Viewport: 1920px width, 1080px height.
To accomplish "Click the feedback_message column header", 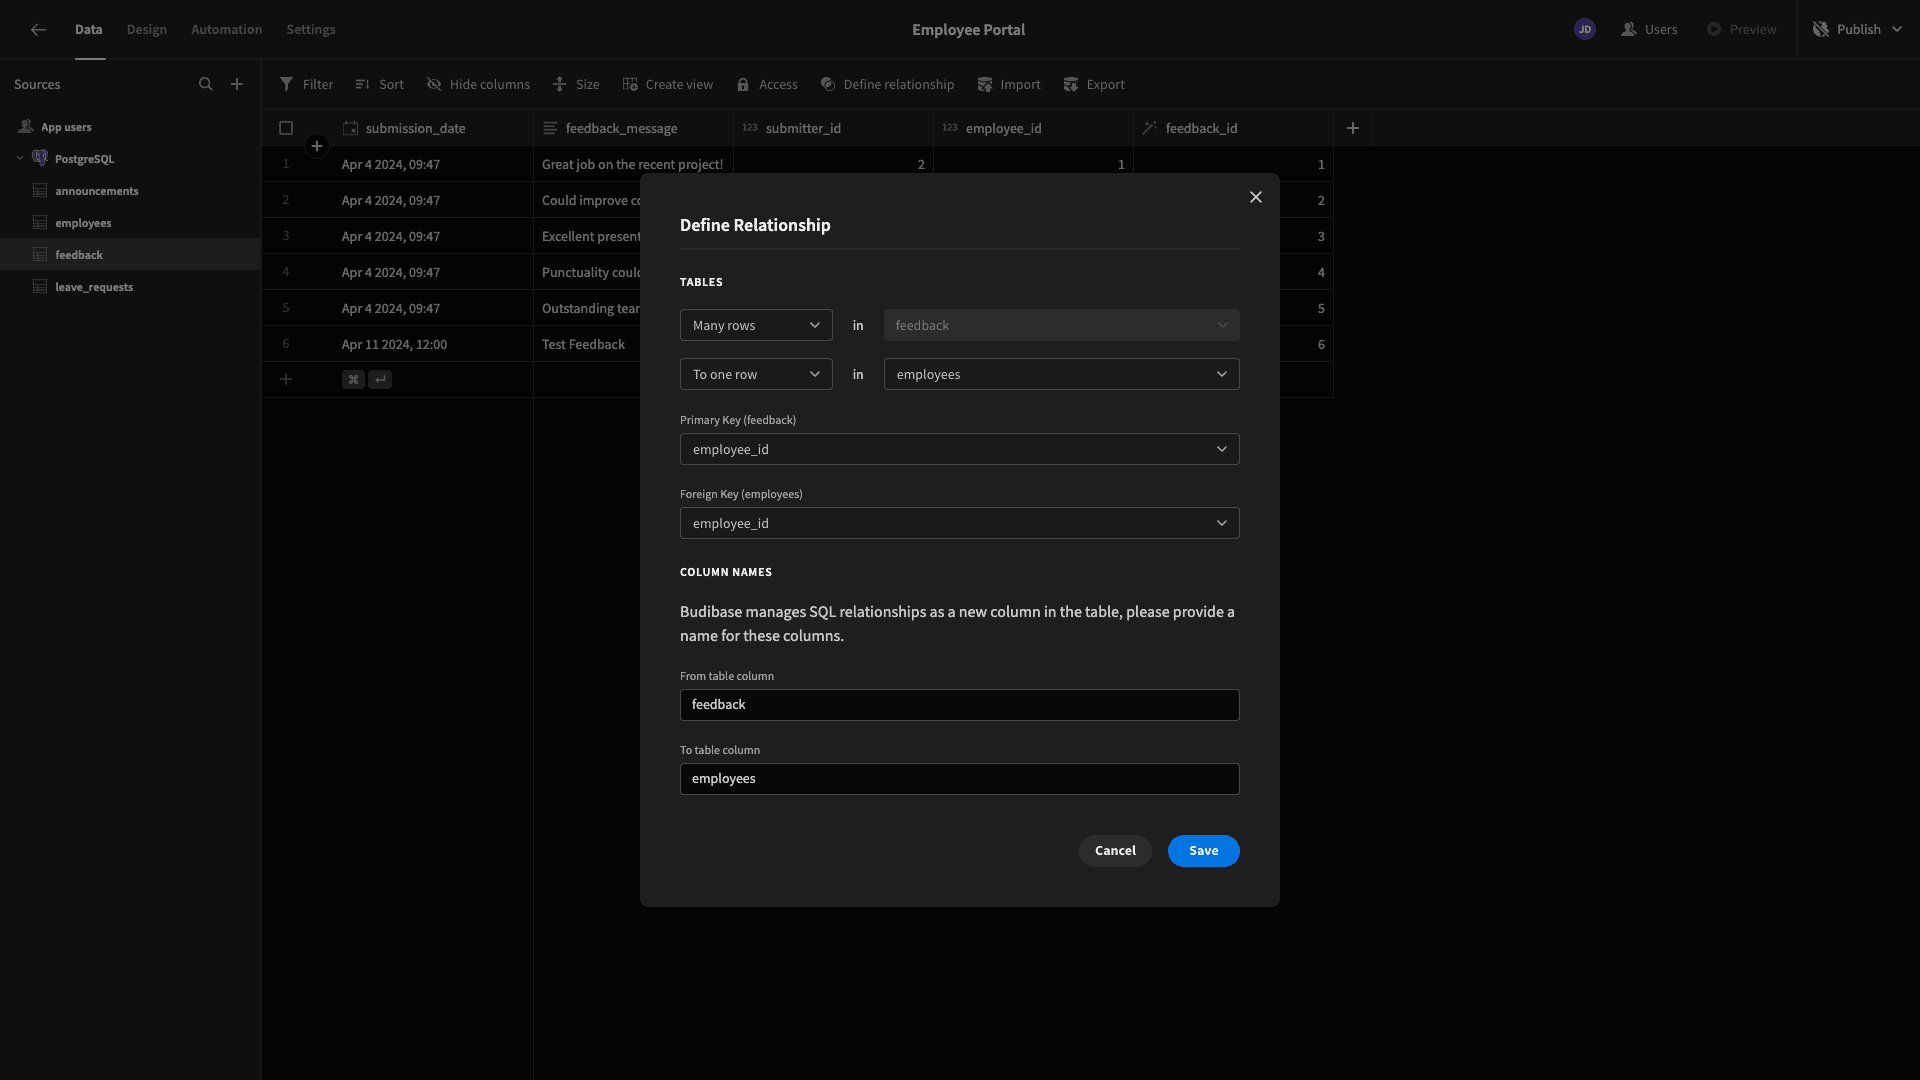I will coord(633,128).
